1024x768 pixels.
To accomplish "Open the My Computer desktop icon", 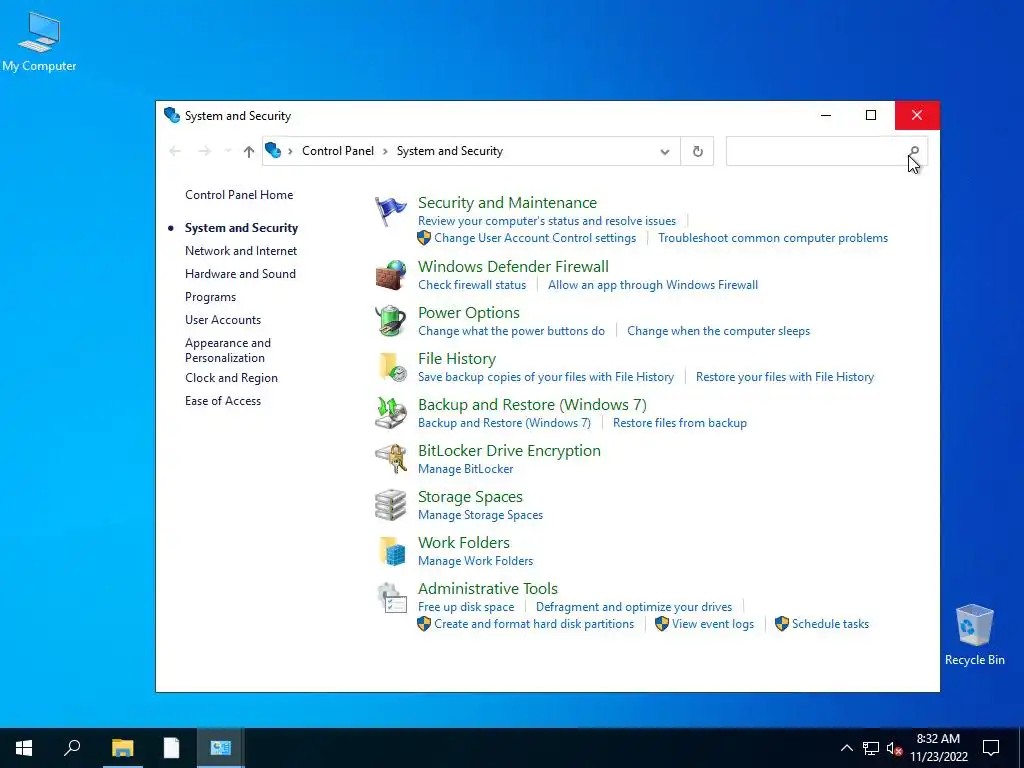I will pos(39,42).
